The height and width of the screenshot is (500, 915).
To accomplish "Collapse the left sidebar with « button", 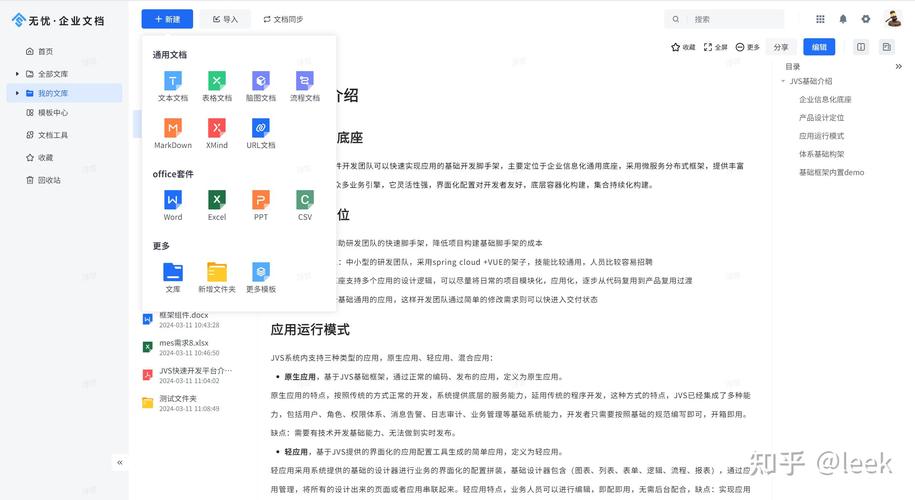I will tap(120, 463).
